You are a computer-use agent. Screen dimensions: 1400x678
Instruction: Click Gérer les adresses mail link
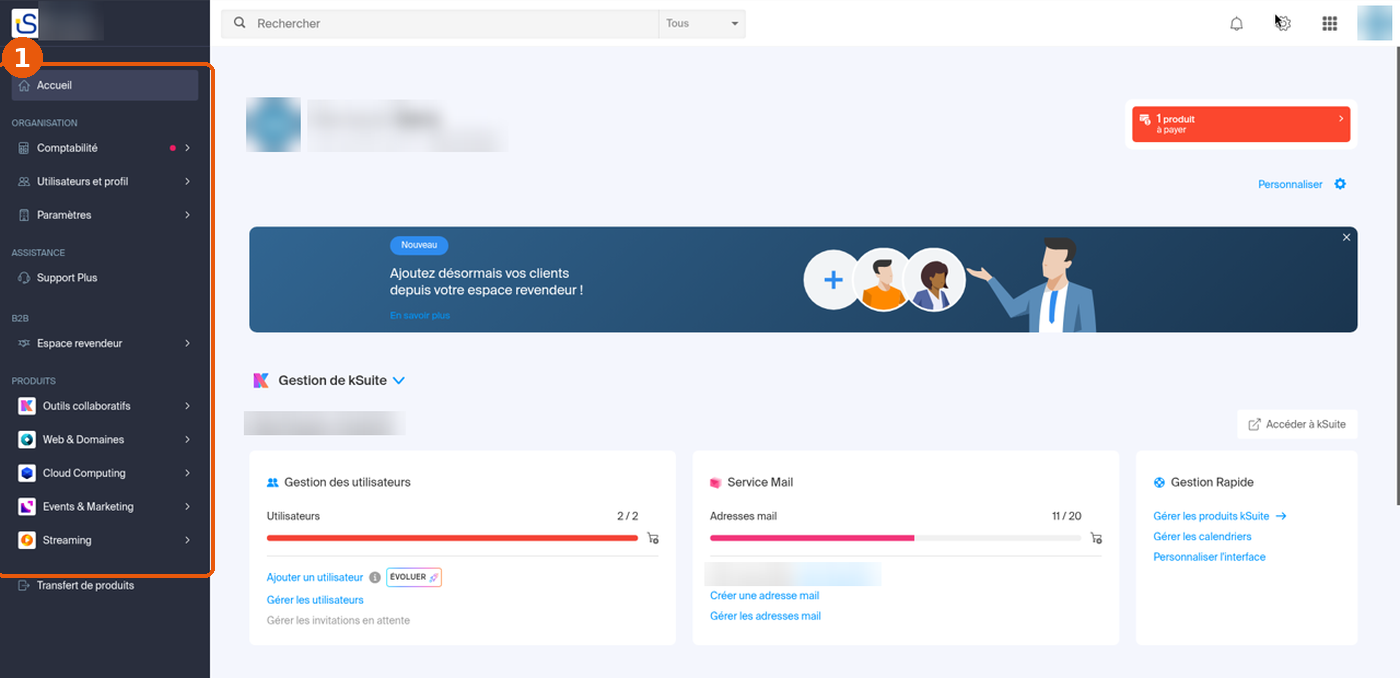[765, 616]
